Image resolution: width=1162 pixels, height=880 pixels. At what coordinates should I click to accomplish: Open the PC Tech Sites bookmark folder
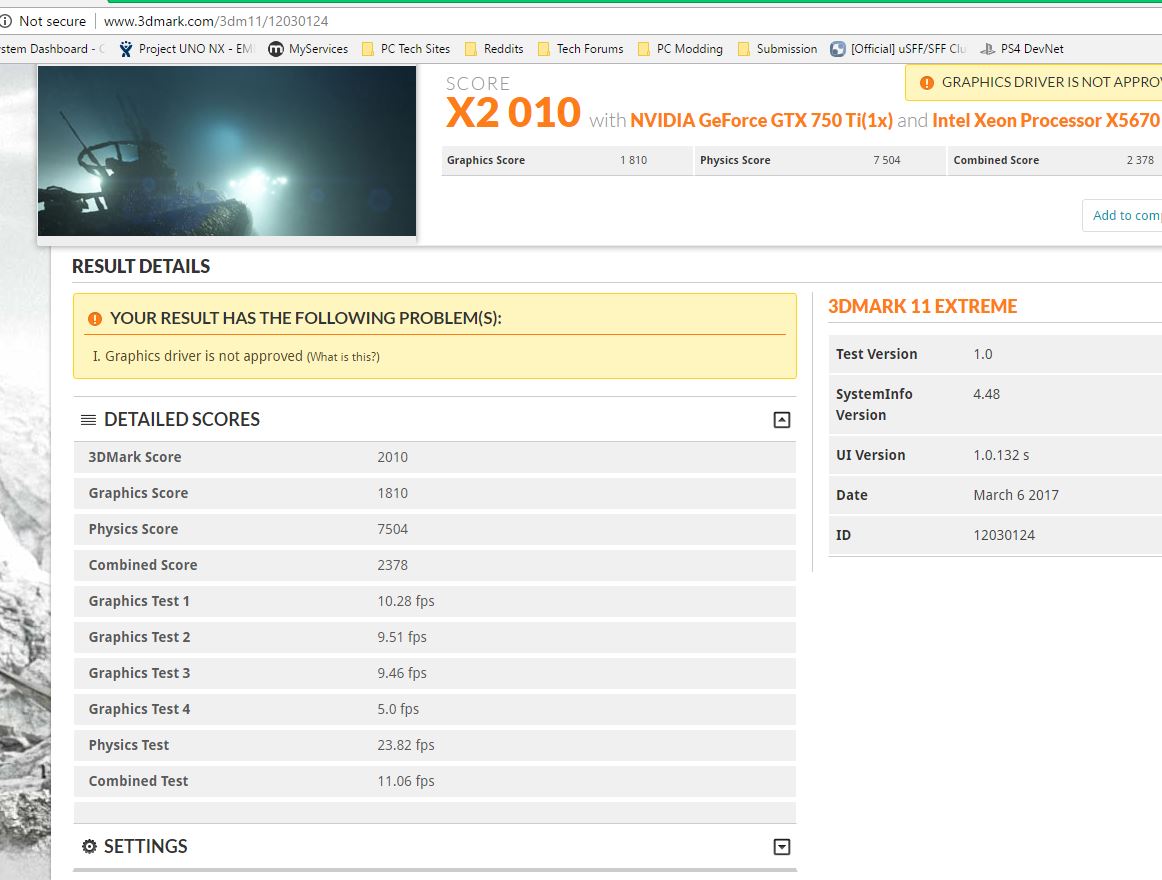click(x=406, y=49)
